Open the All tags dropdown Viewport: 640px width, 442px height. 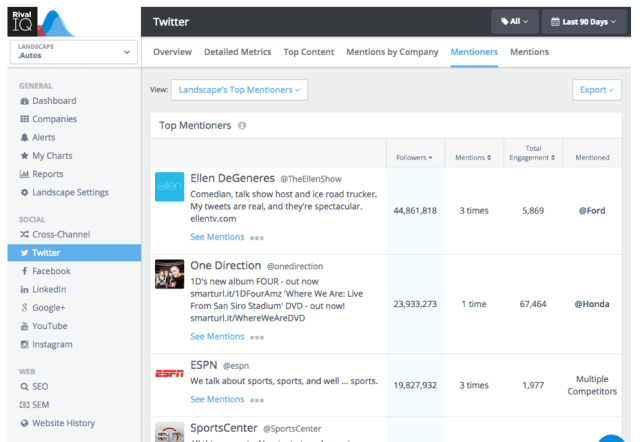[515, 22]
